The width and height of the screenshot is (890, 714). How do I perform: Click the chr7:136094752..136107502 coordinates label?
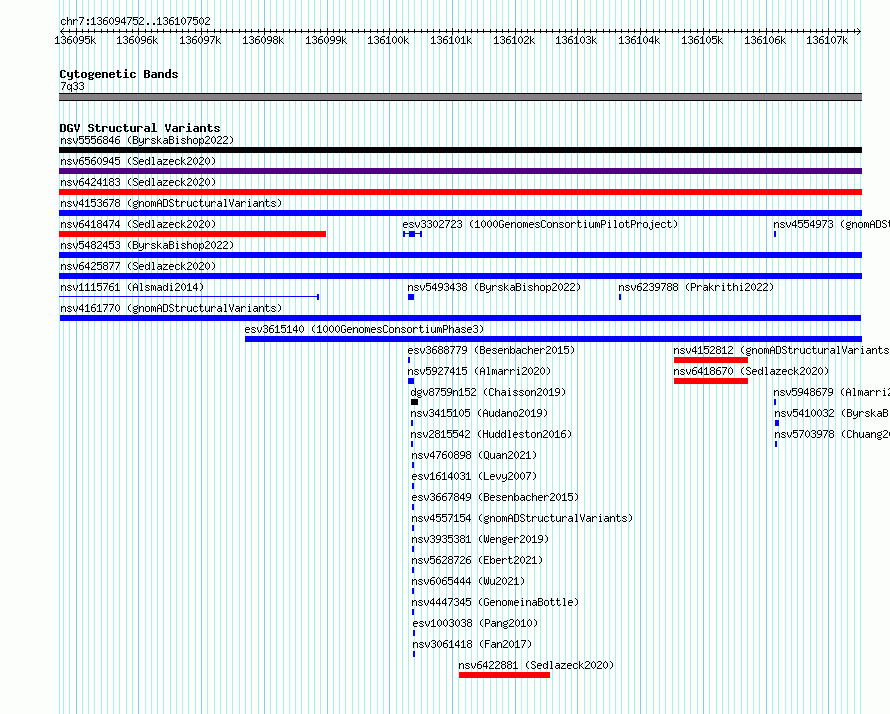[x=135, y=21]
